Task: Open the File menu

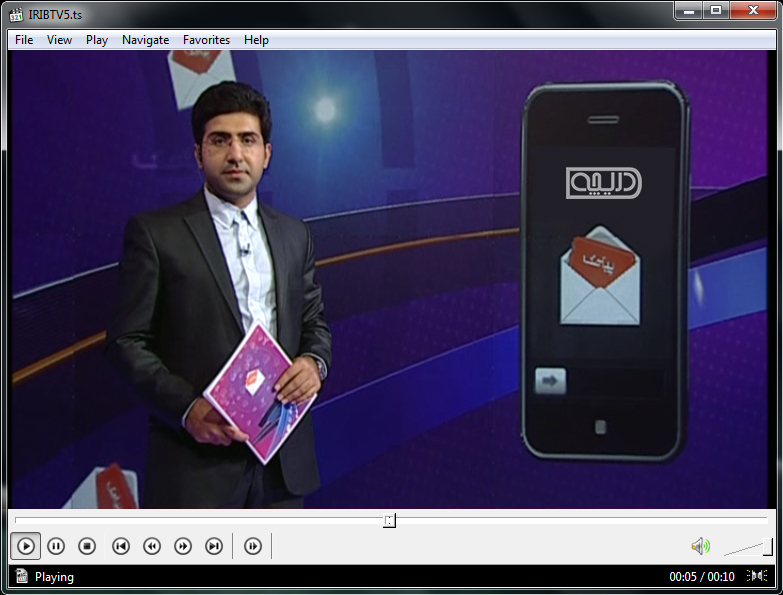Action: click(x=24, y=40)
